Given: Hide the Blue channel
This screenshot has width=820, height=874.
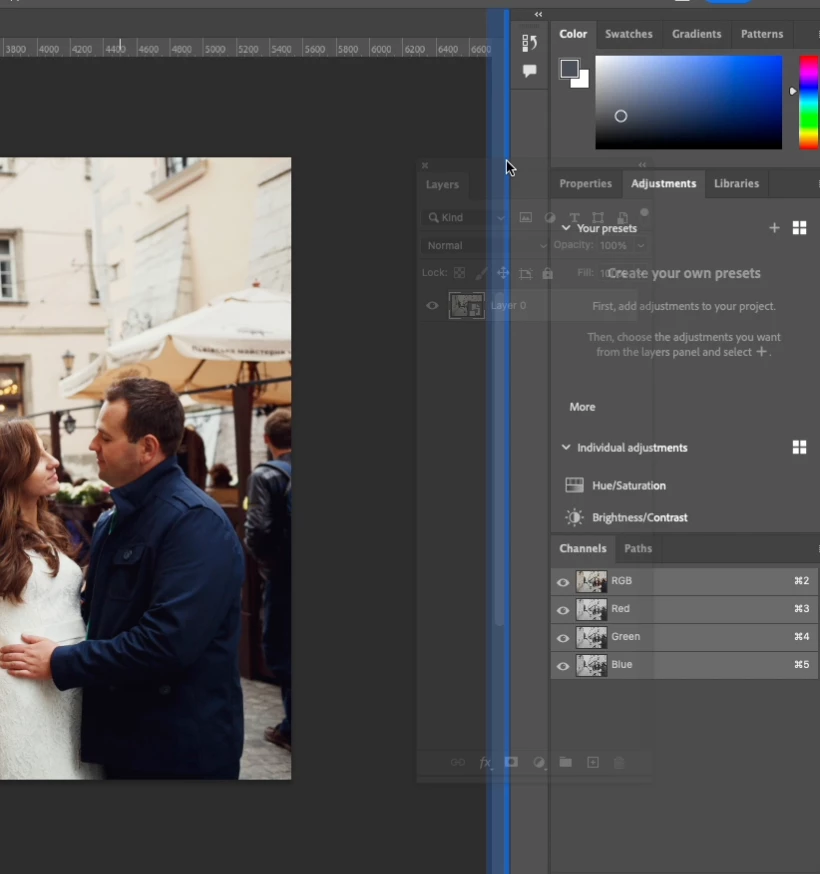Looking at the screenshot, I should [563, 666].
